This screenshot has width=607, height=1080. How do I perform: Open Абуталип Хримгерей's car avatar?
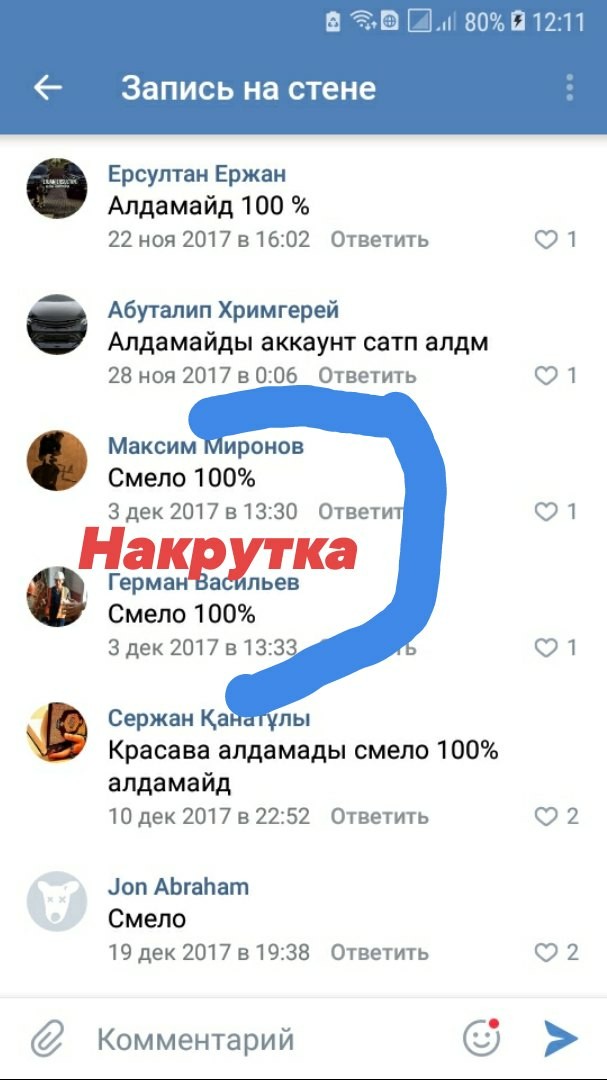coord(56,324)
